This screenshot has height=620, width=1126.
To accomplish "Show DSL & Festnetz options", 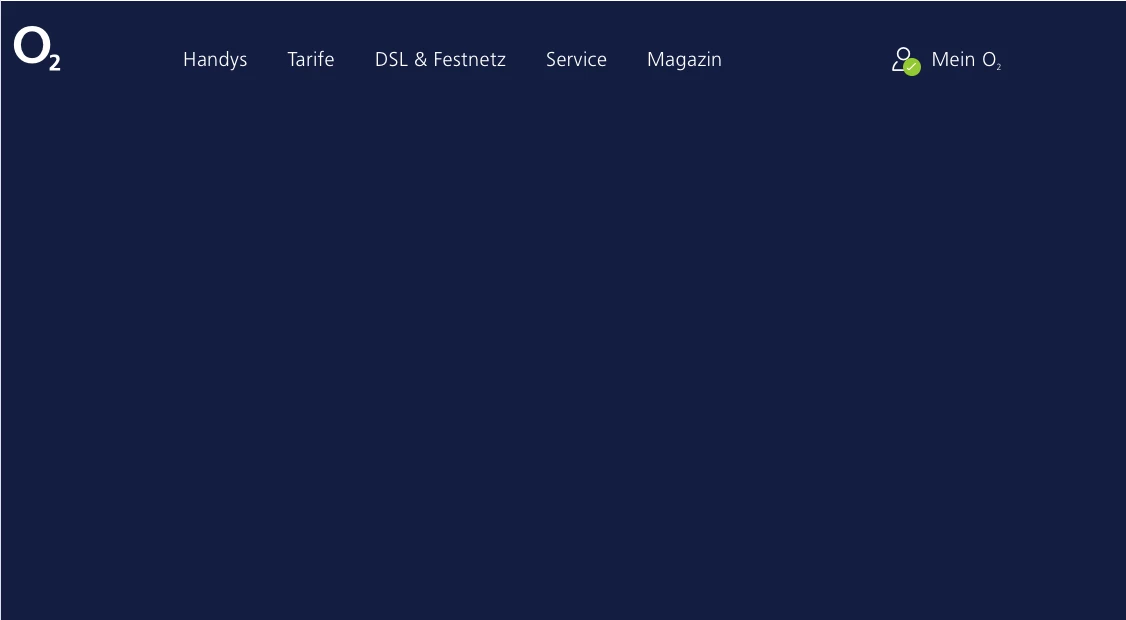I will pos(440,59).
